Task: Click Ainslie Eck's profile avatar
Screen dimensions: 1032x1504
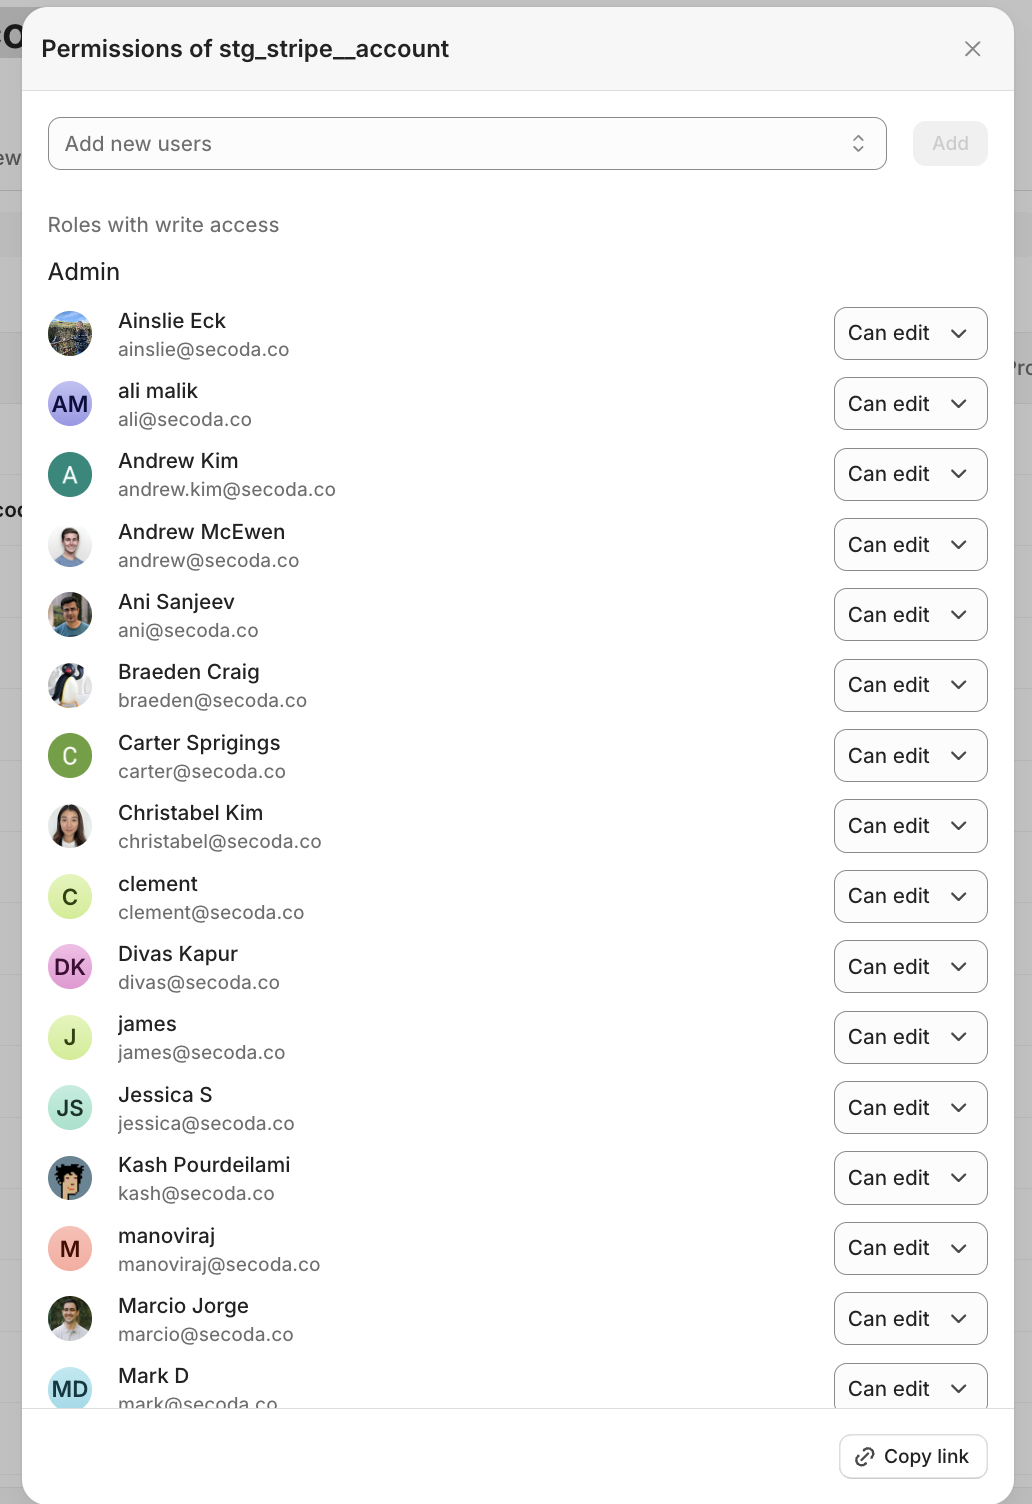Action: point(70,334)
